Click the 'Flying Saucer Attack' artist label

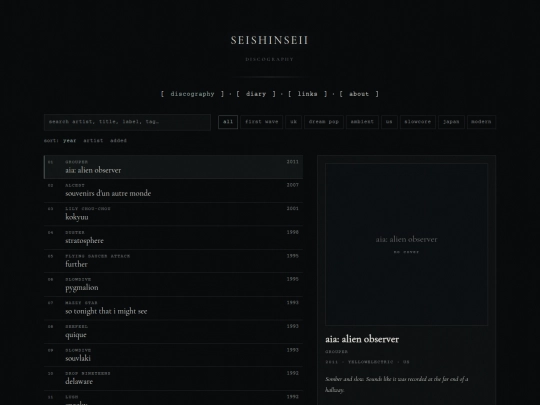click(98, 256)
